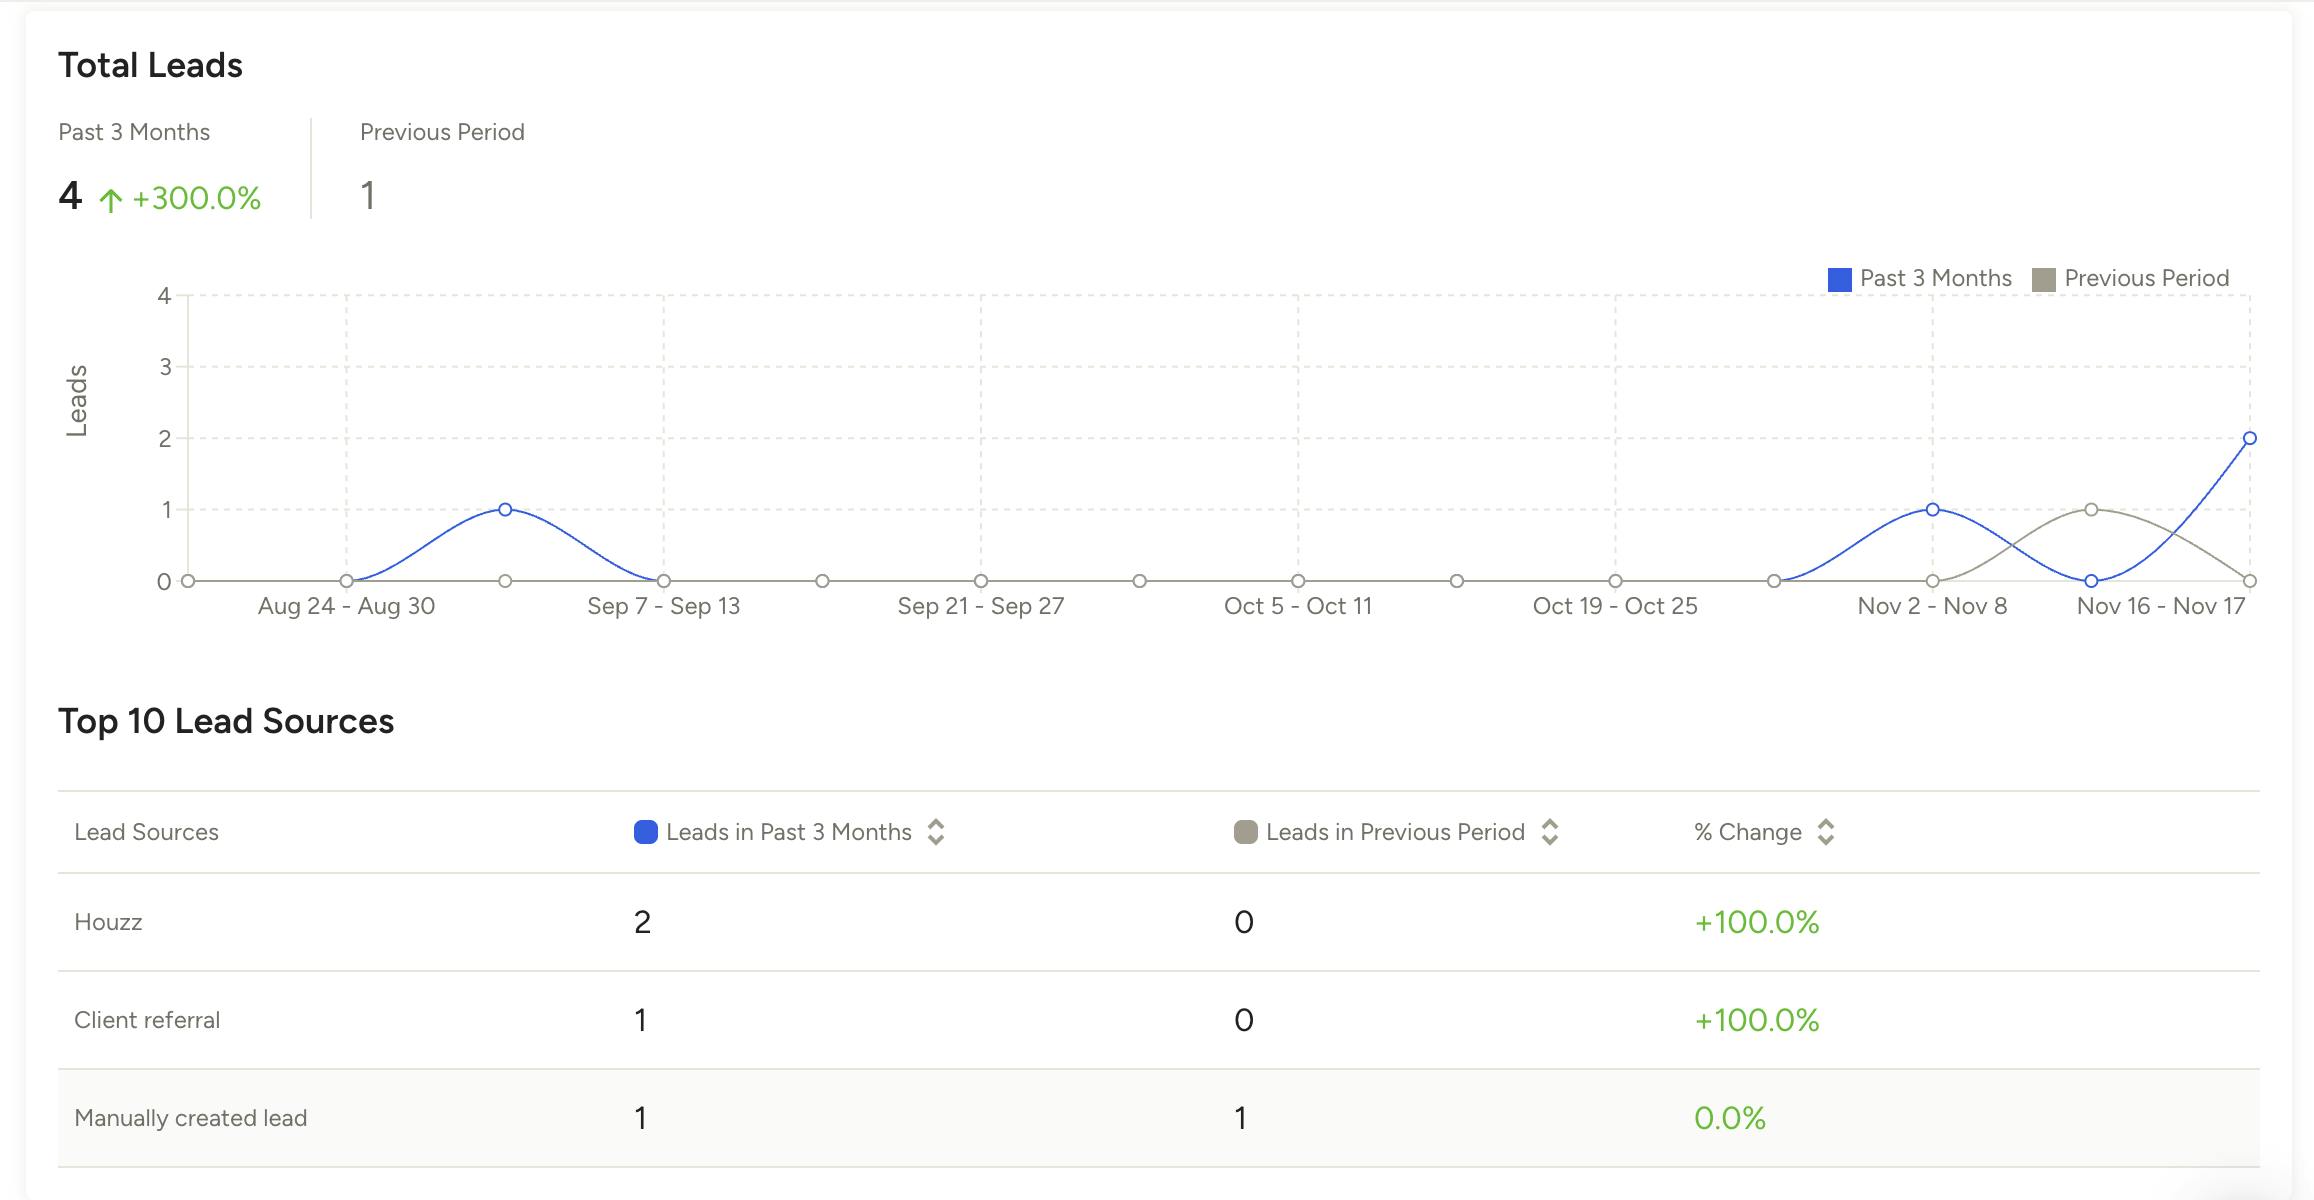The width and height of the screenshot is (2314, 1200).
Task: Toggle Past 3 Months legend series
Action: pos(1919,279)
